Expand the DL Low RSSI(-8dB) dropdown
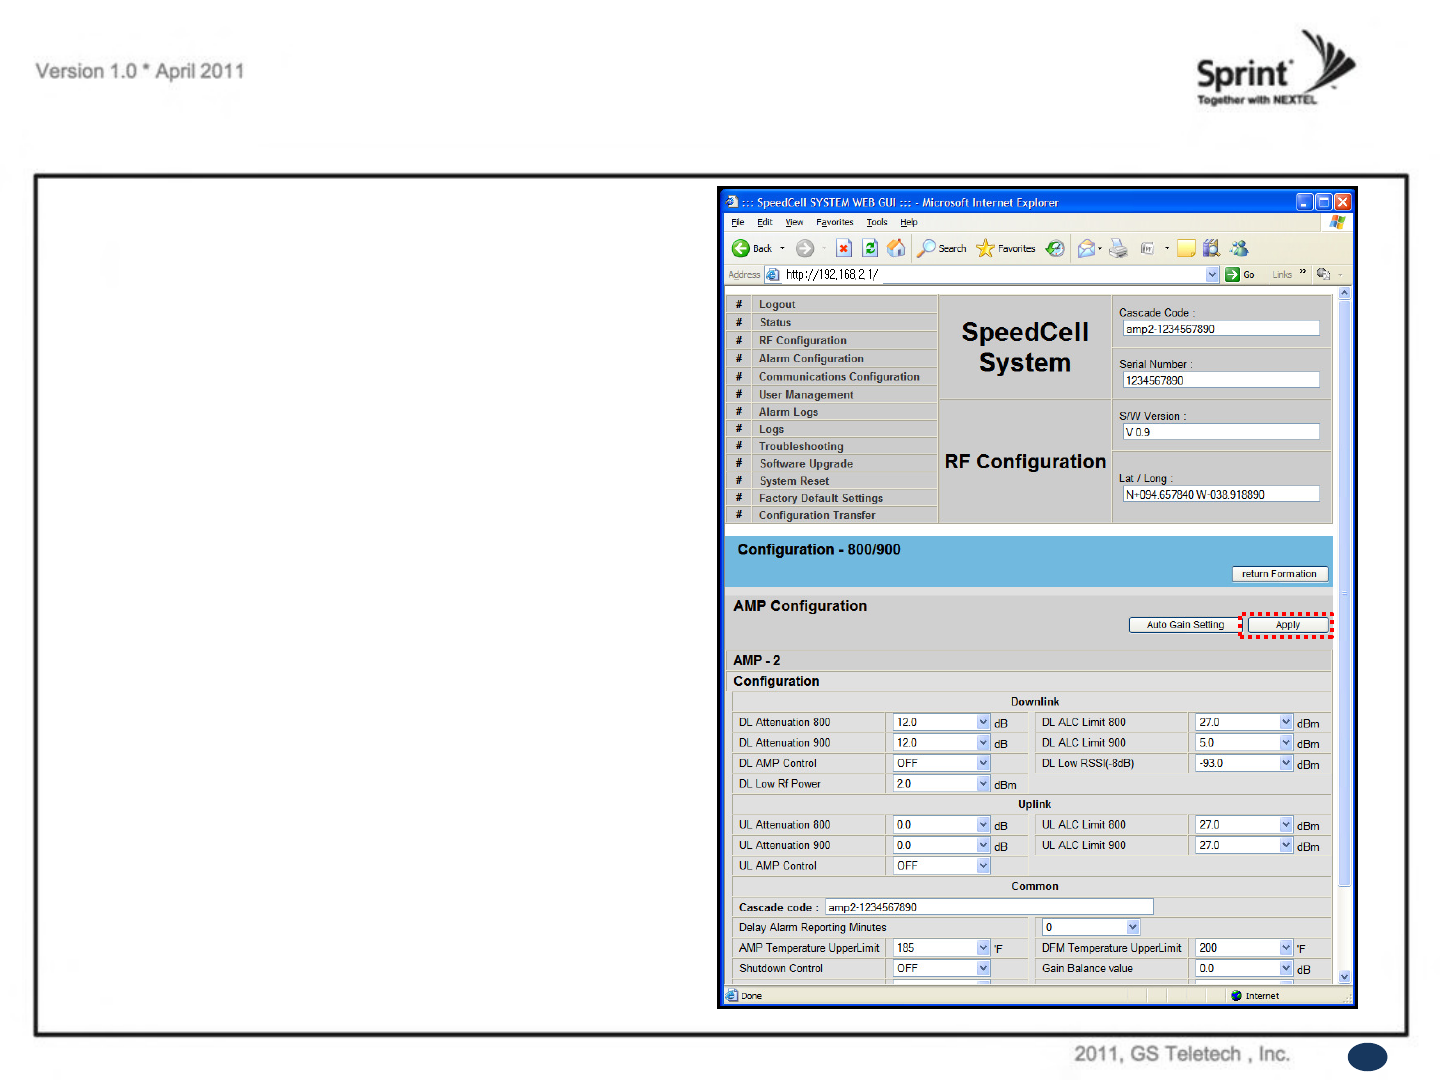The height and width of the screenshot is (1080, 1440). pos(1286,763)
